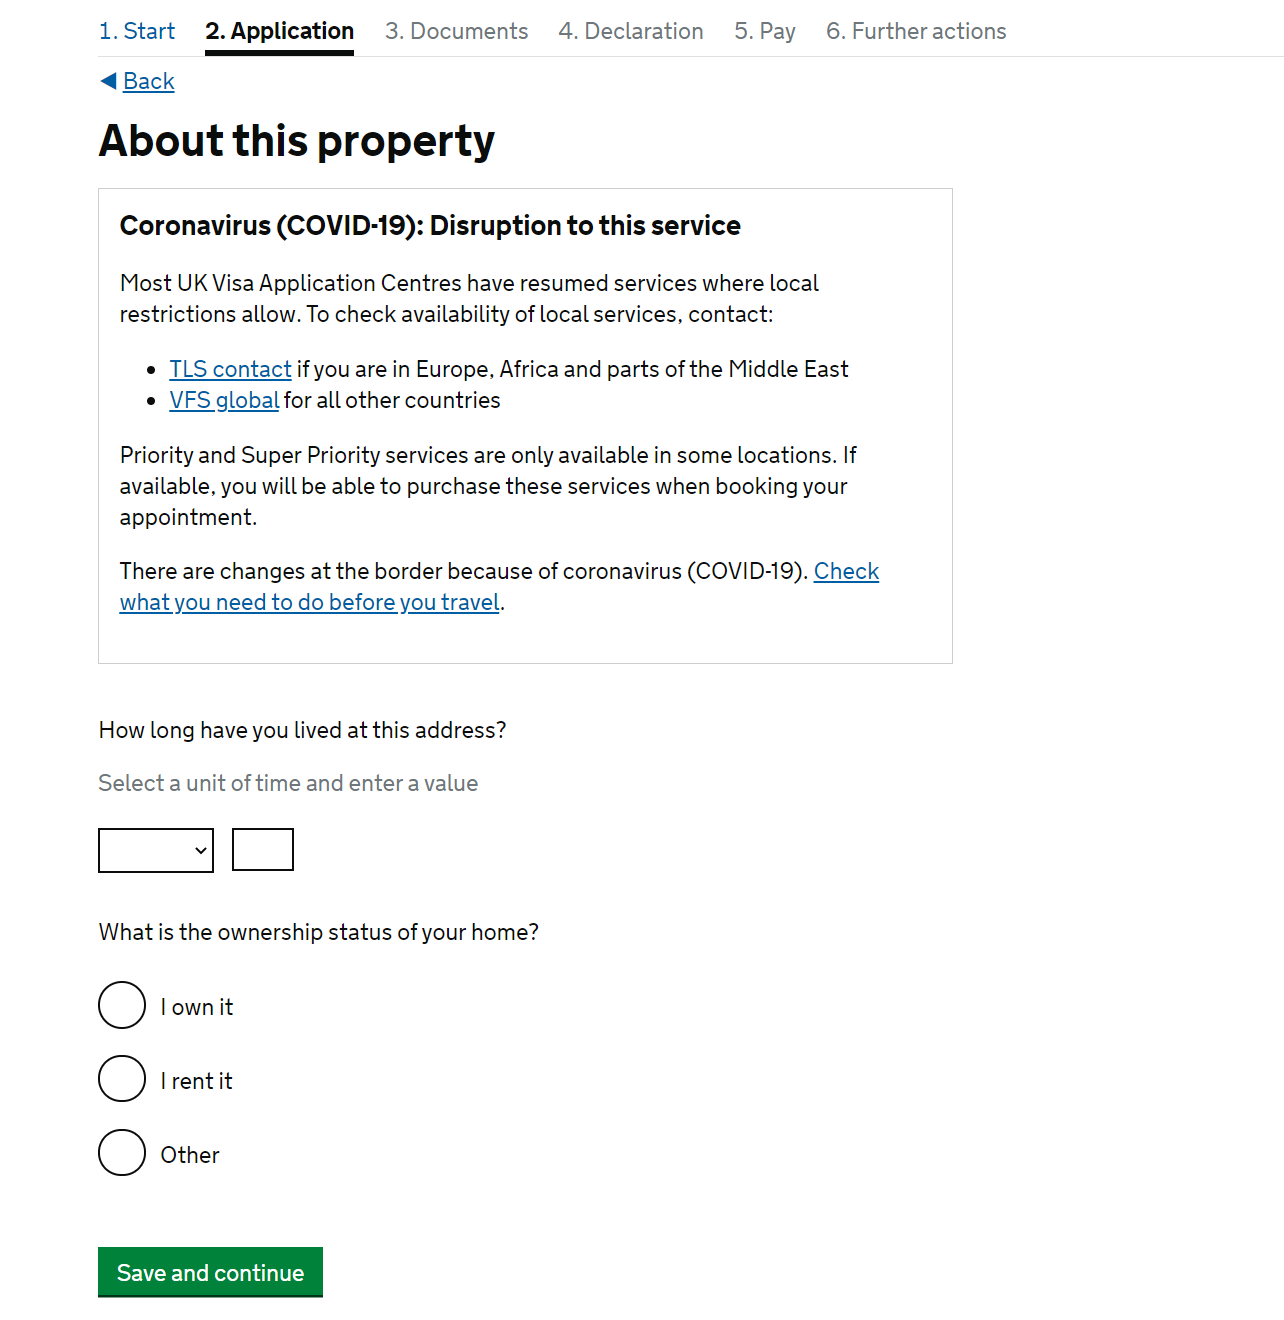The width and height of the screenshot is (1284, 1320).
Task: Click the 'I rent it' label text
Action: point(197,1081)
